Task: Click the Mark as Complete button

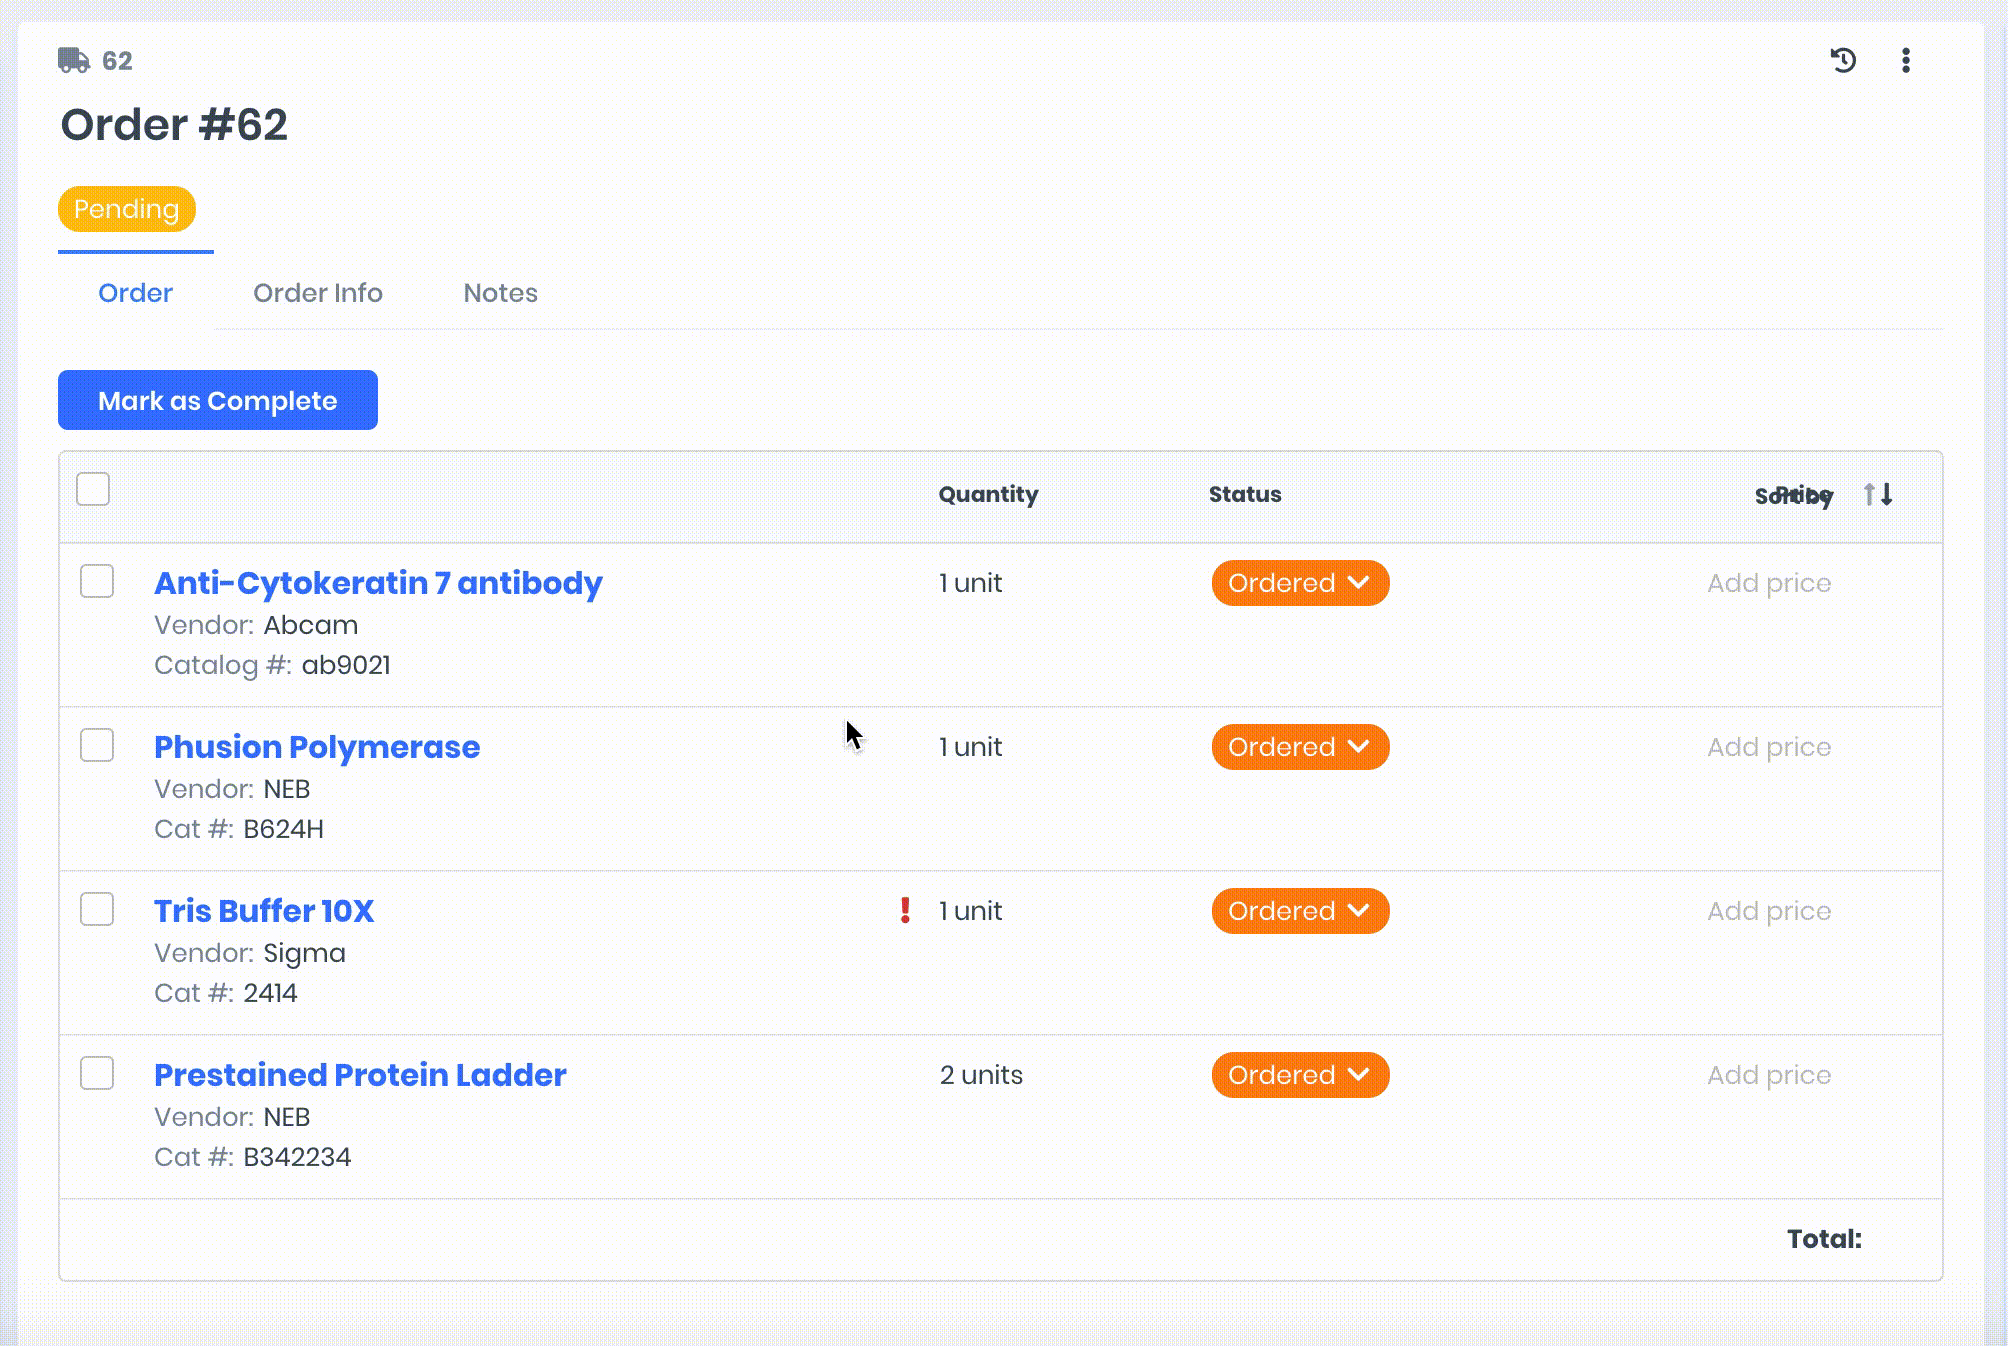Action: 217,400
